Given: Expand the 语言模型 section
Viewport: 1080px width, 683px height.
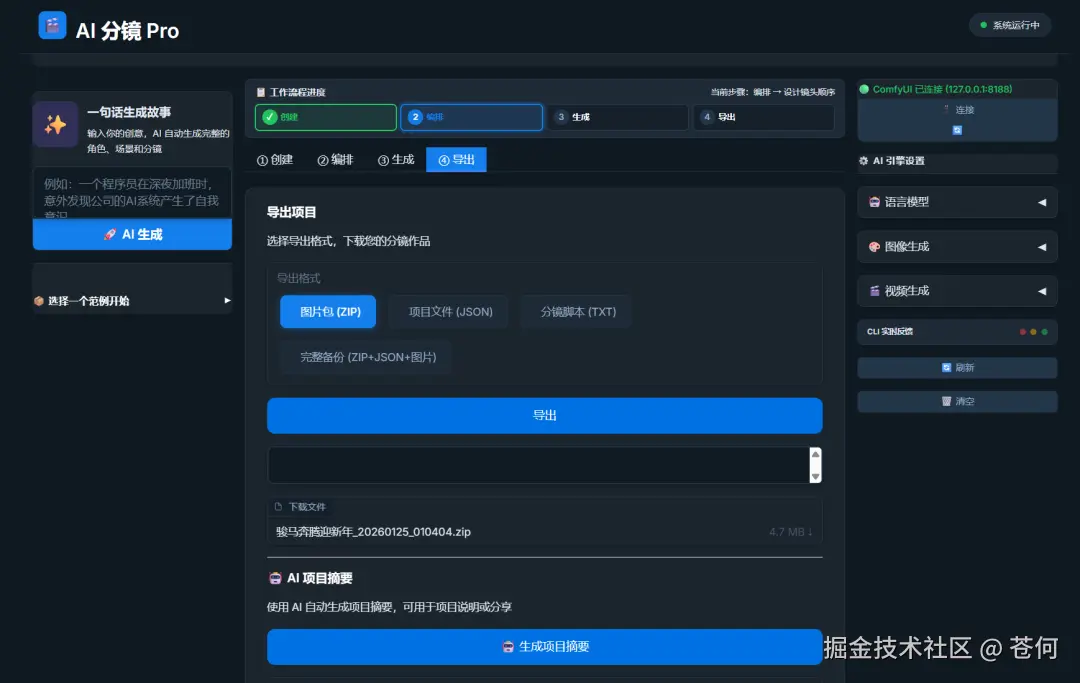Looking at the screenshot, I should (957, 202).
